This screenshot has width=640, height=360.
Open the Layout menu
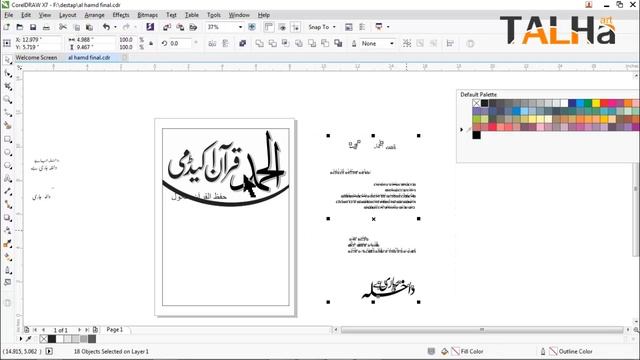coord(68,15)
